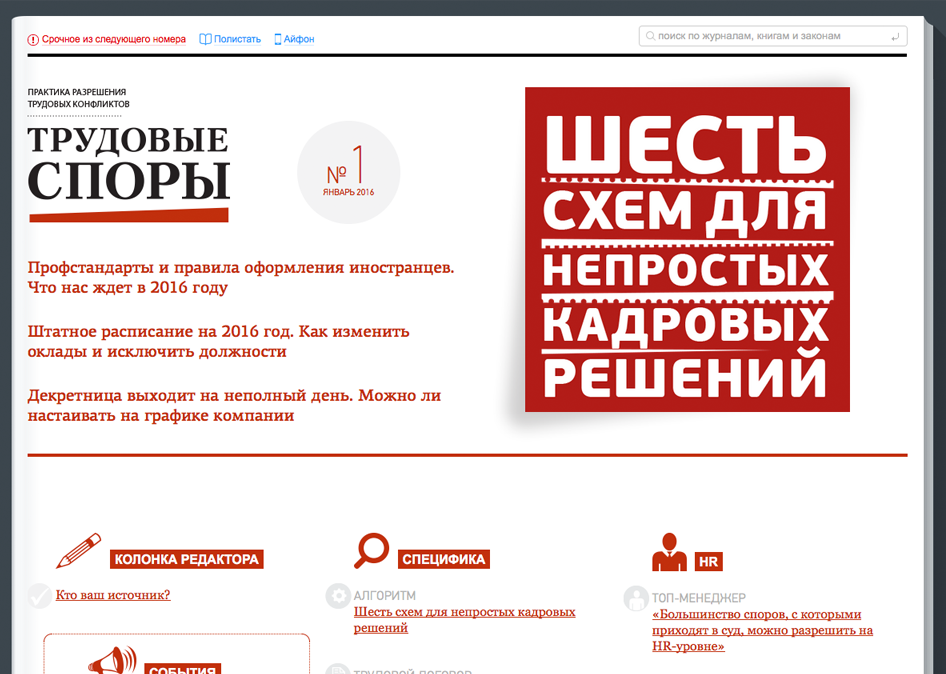Click the gear icon beside Алгоритм
946x674 pixels.
(338, 596)
